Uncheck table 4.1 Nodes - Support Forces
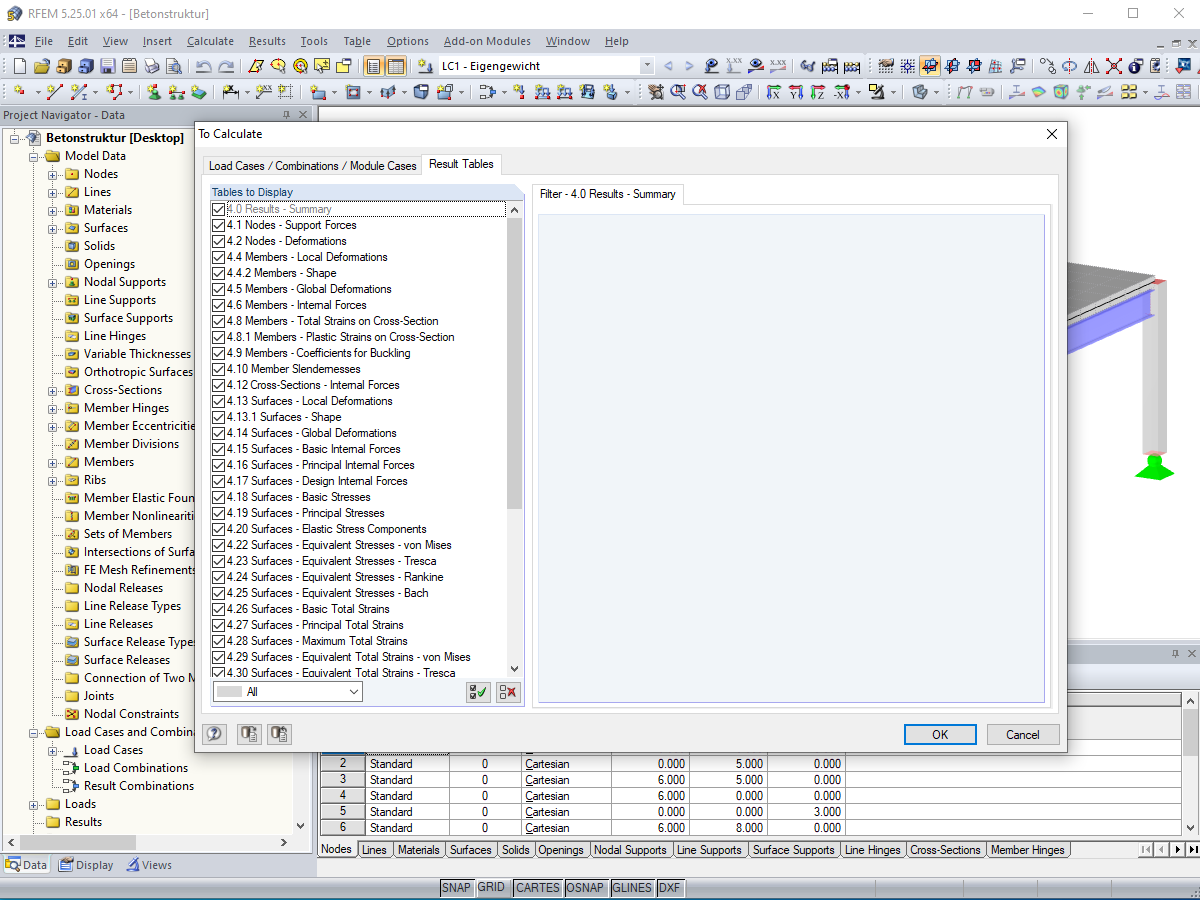This screenshot has height=900, width=1200. pos(218,225)
